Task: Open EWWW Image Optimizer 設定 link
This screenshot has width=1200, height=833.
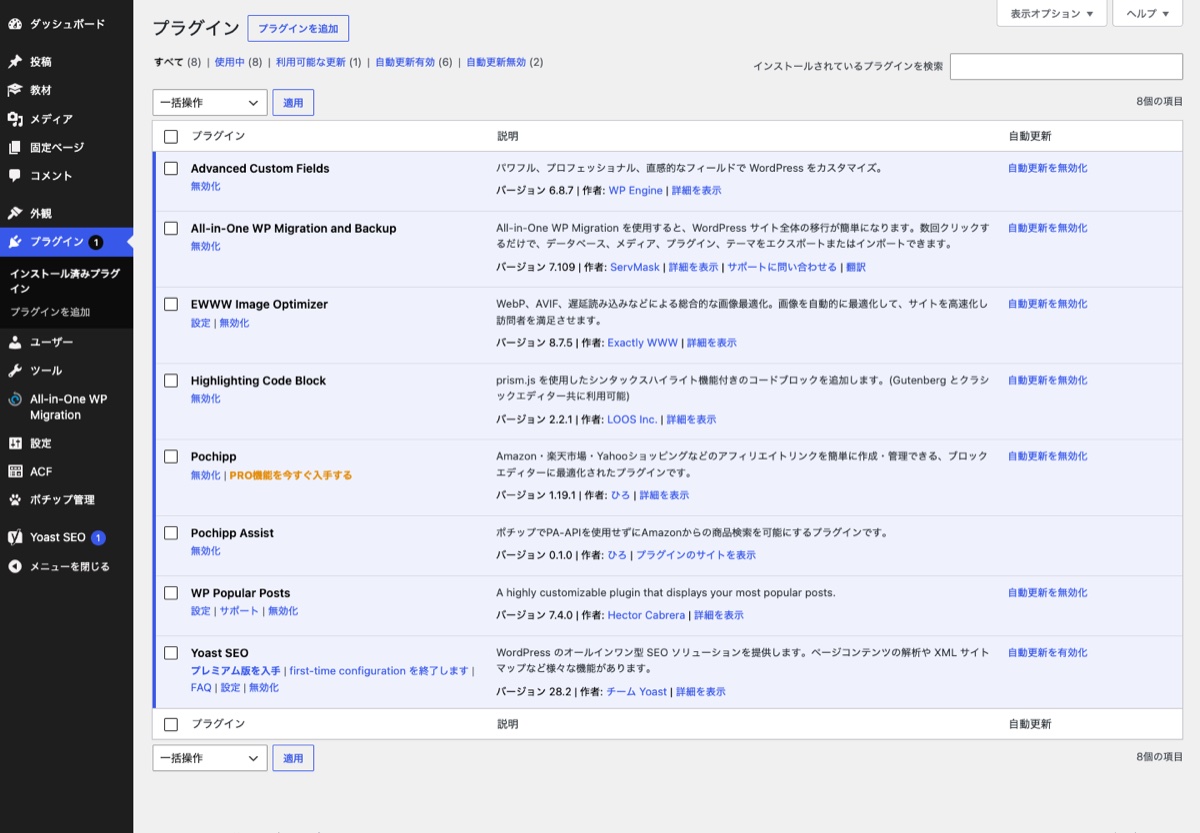Action: (201, 323)
